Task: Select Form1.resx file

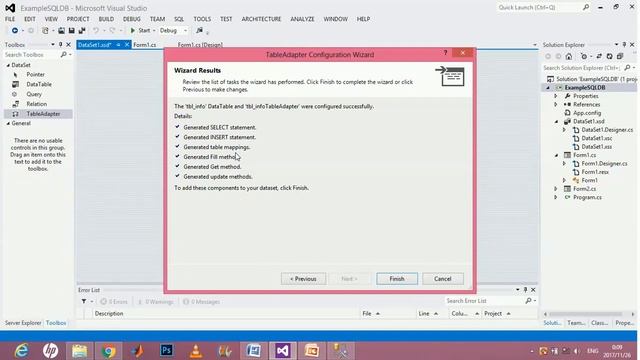Action: point(595,172)
